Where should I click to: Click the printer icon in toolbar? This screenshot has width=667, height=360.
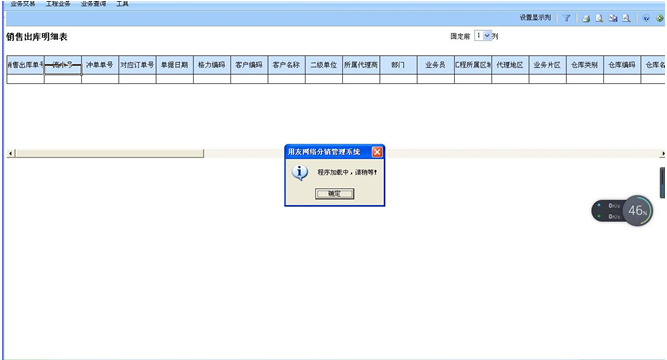(586, 18)
